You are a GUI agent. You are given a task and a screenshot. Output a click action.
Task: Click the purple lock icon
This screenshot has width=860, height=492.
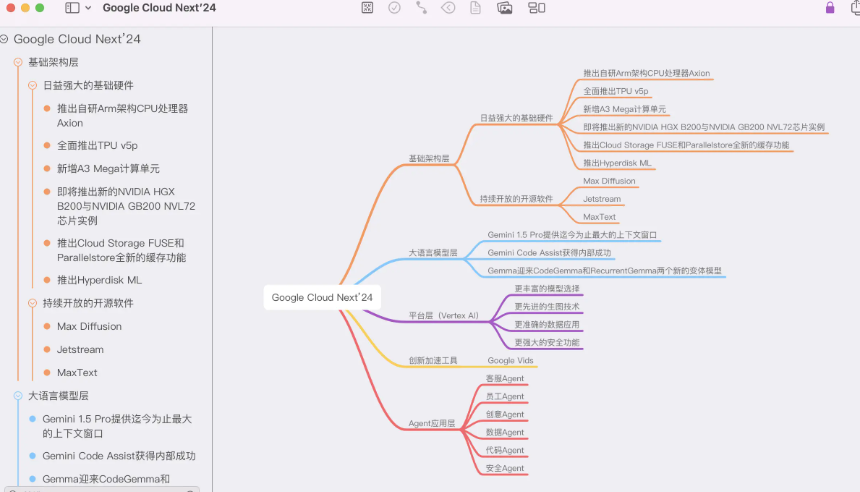tap(830, 8)
